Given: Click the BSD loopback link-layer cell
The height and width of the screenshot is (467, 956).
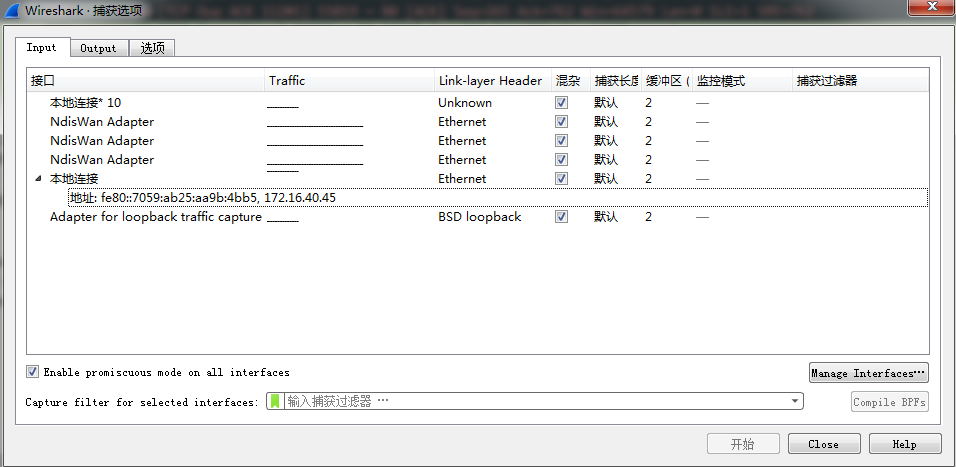Looking at the screenshot, I should (479, 216).
